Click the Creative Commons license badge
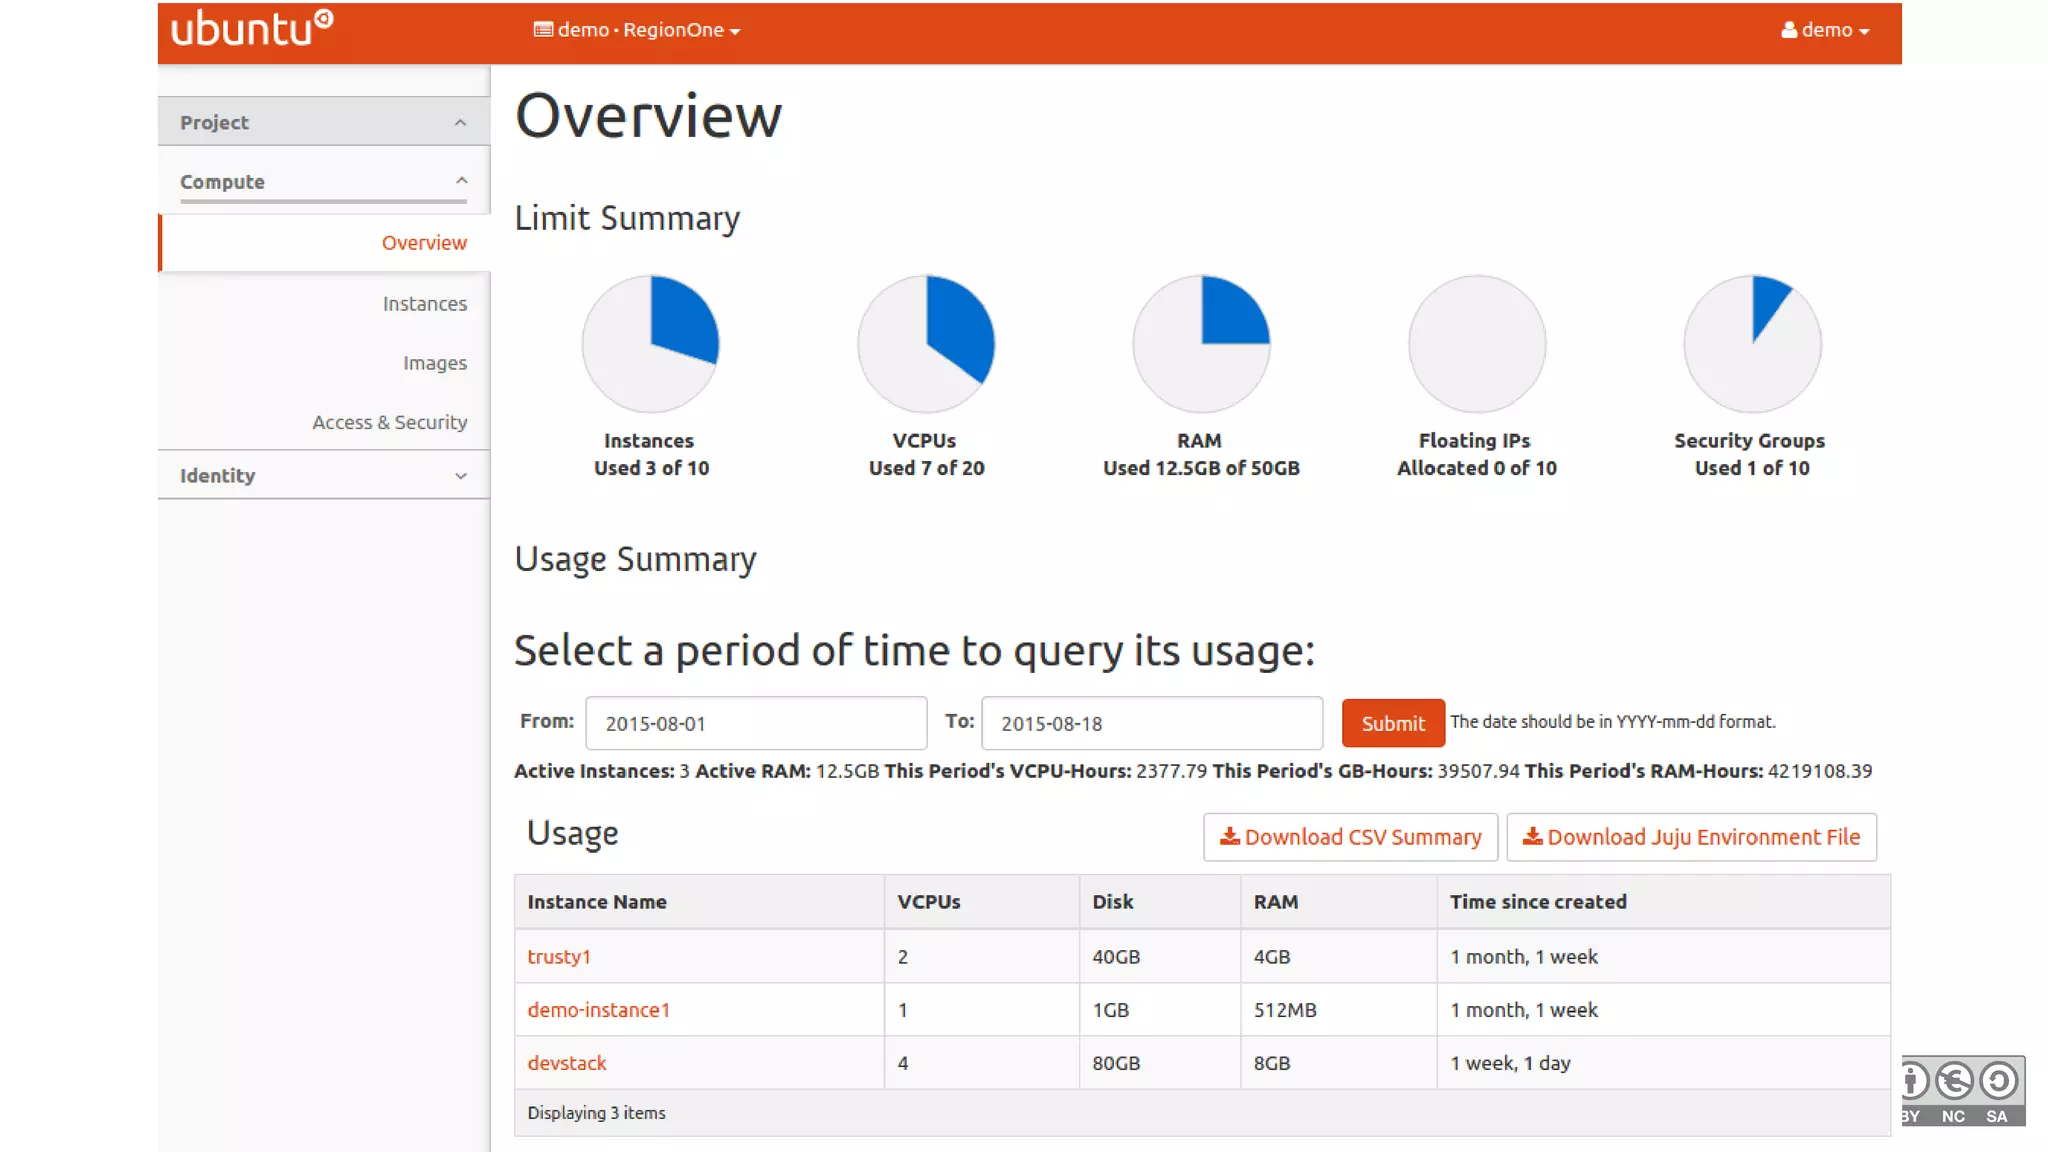 coord(1962,1091)
